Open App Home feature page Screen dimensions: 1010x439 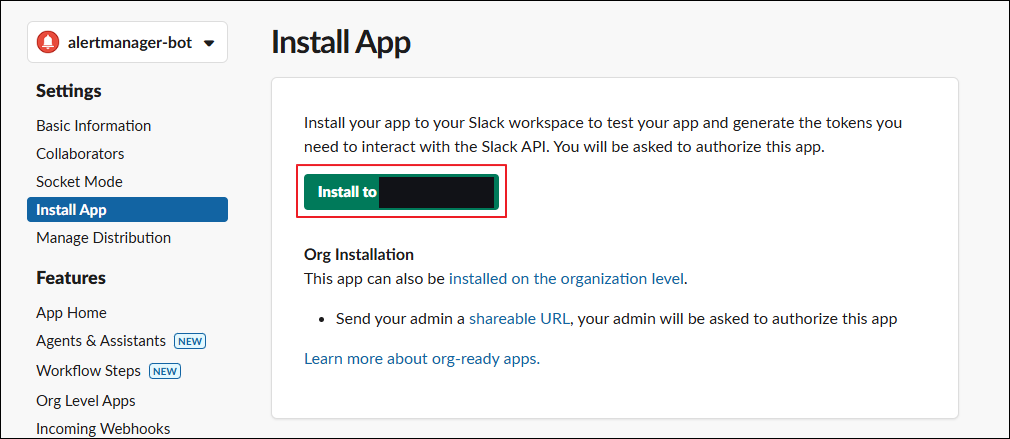[x=71, y=313]
